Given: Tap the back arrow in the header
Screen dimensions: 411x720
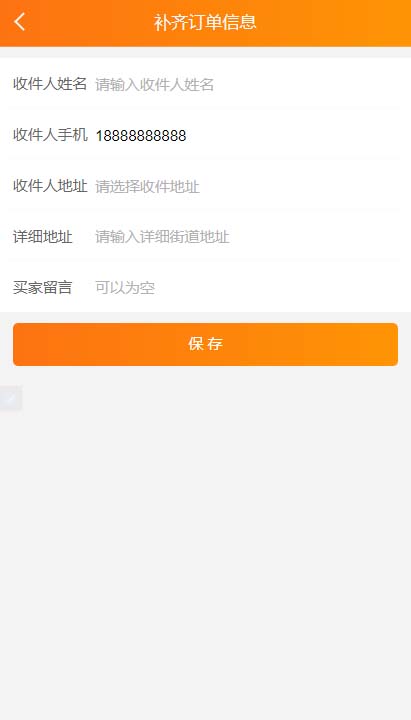Looking at the screenshot, I should click(x=19, y=22).
